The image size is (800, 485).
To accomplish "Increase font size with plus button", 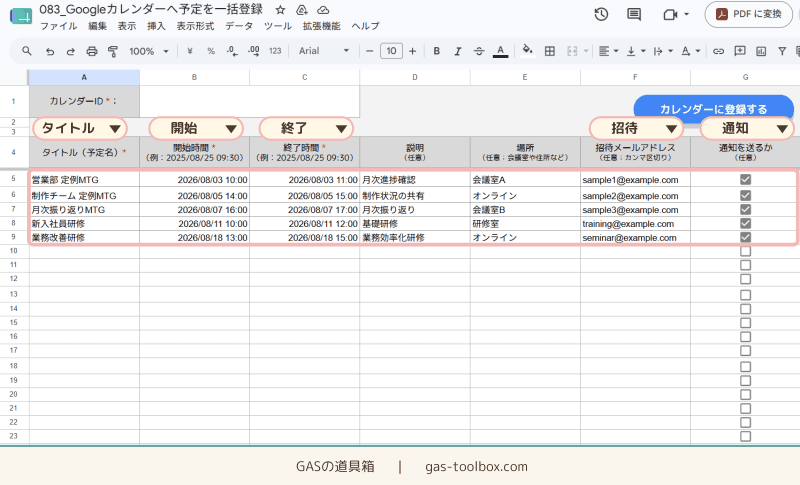I will pyautogui.click(x=412, y=51).
